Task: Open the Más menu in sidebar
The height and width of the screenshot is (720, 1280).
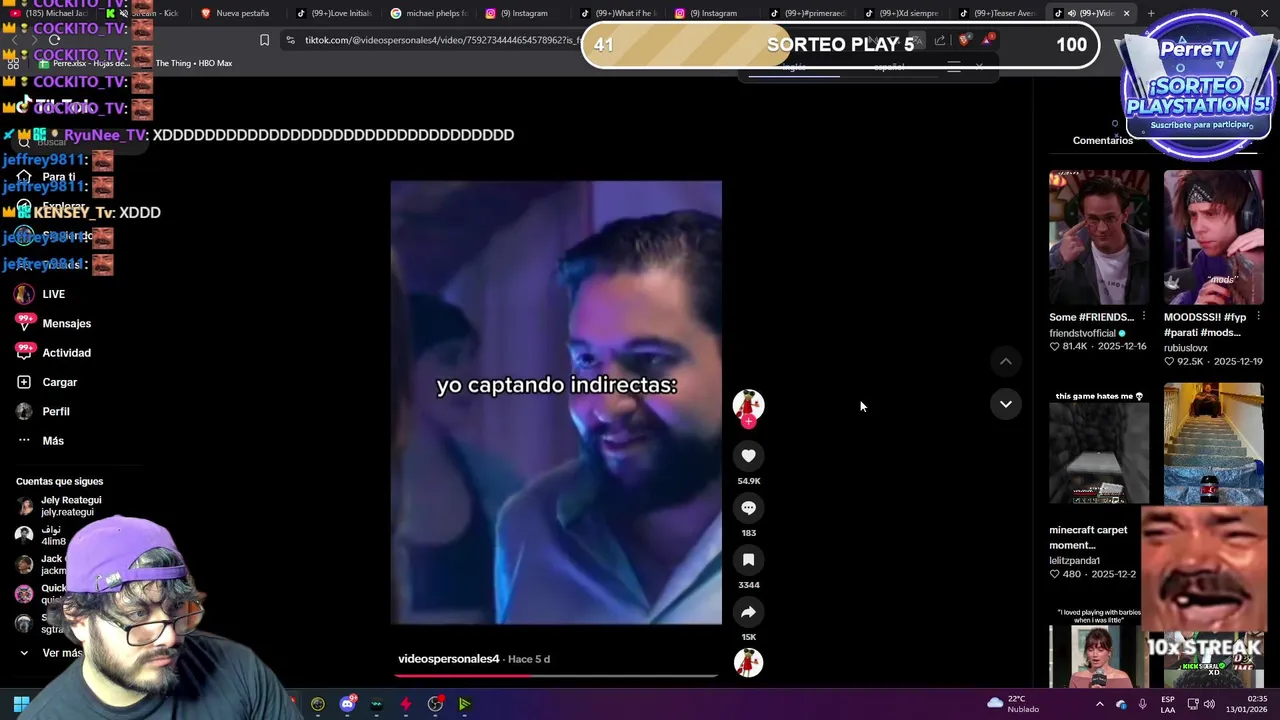Action: pos(53,441)
